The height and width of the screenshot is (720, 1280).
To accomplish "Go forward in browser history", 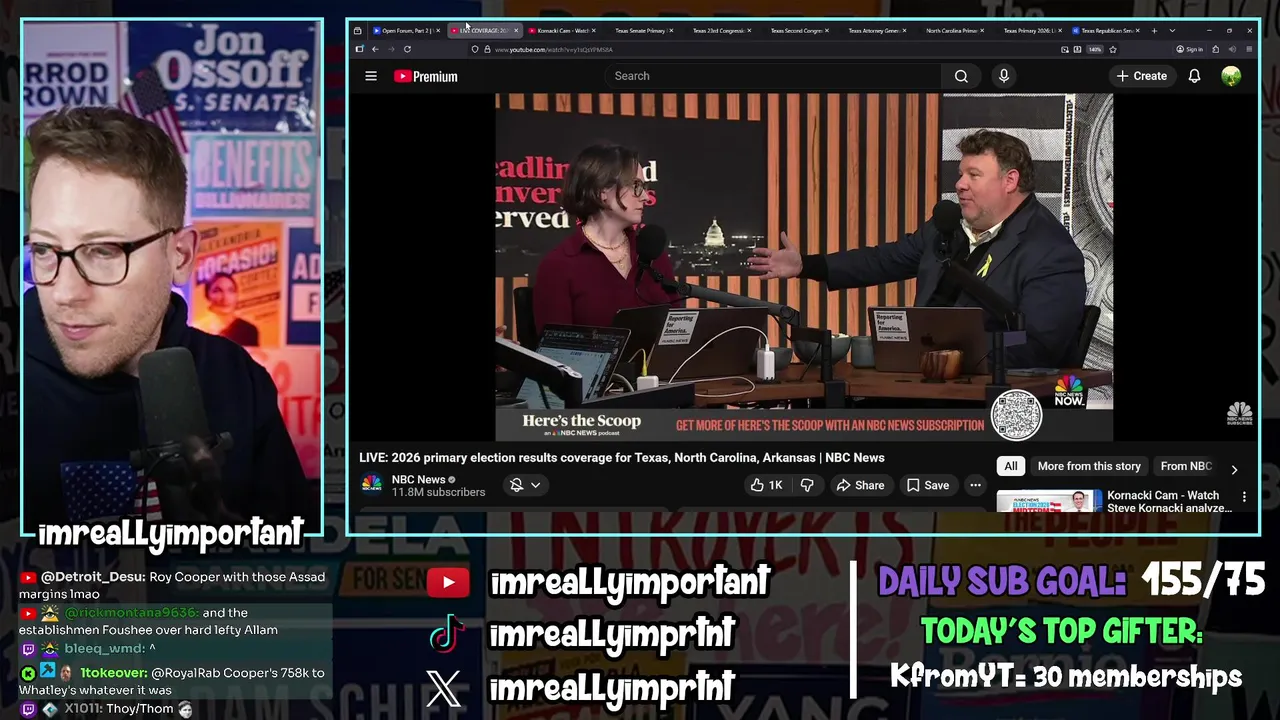I will pyautogui.click(x=391, y=49).
